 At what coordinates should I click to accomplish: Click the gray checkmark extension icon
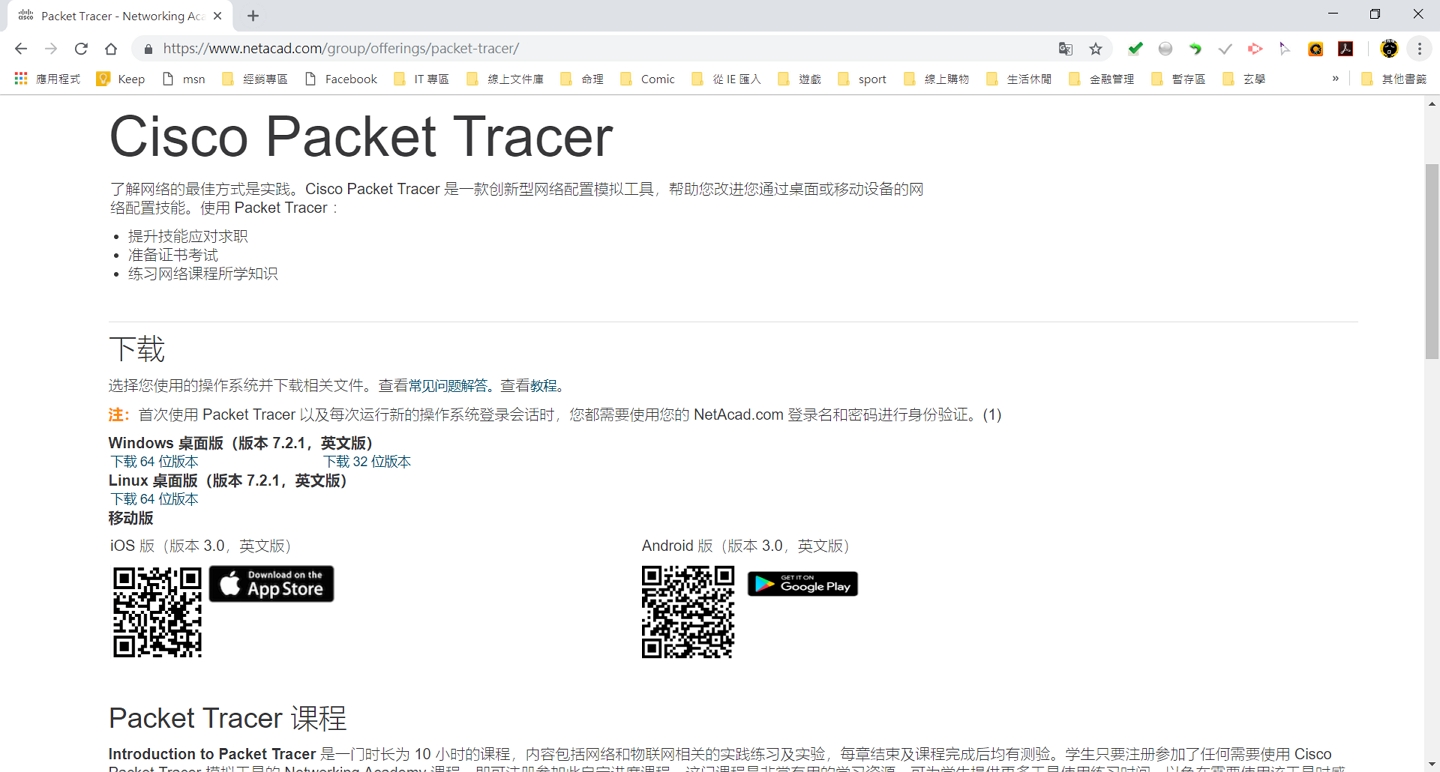pyautogui.click(x=1225, y=48)
